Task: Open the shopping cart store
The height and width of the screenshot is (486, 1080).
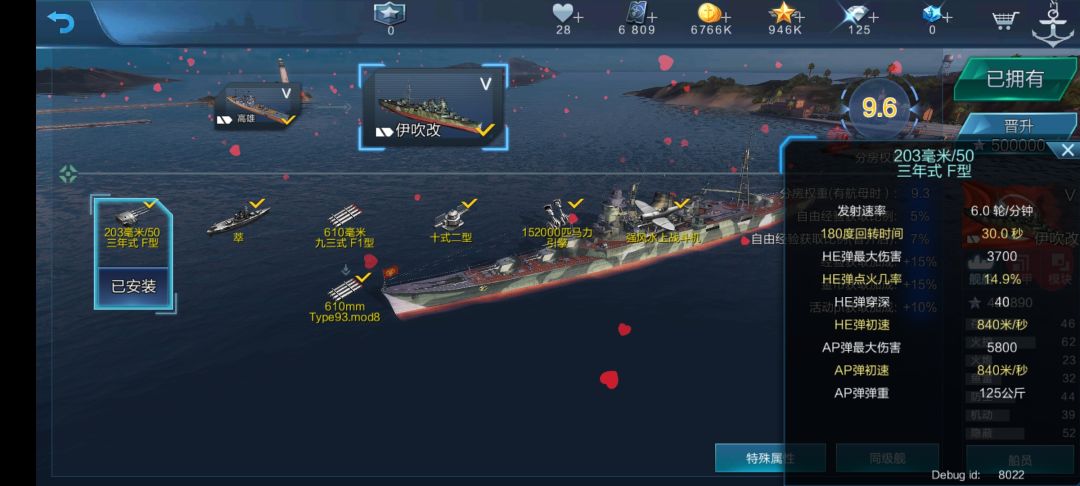Action: click(1006, 20)
